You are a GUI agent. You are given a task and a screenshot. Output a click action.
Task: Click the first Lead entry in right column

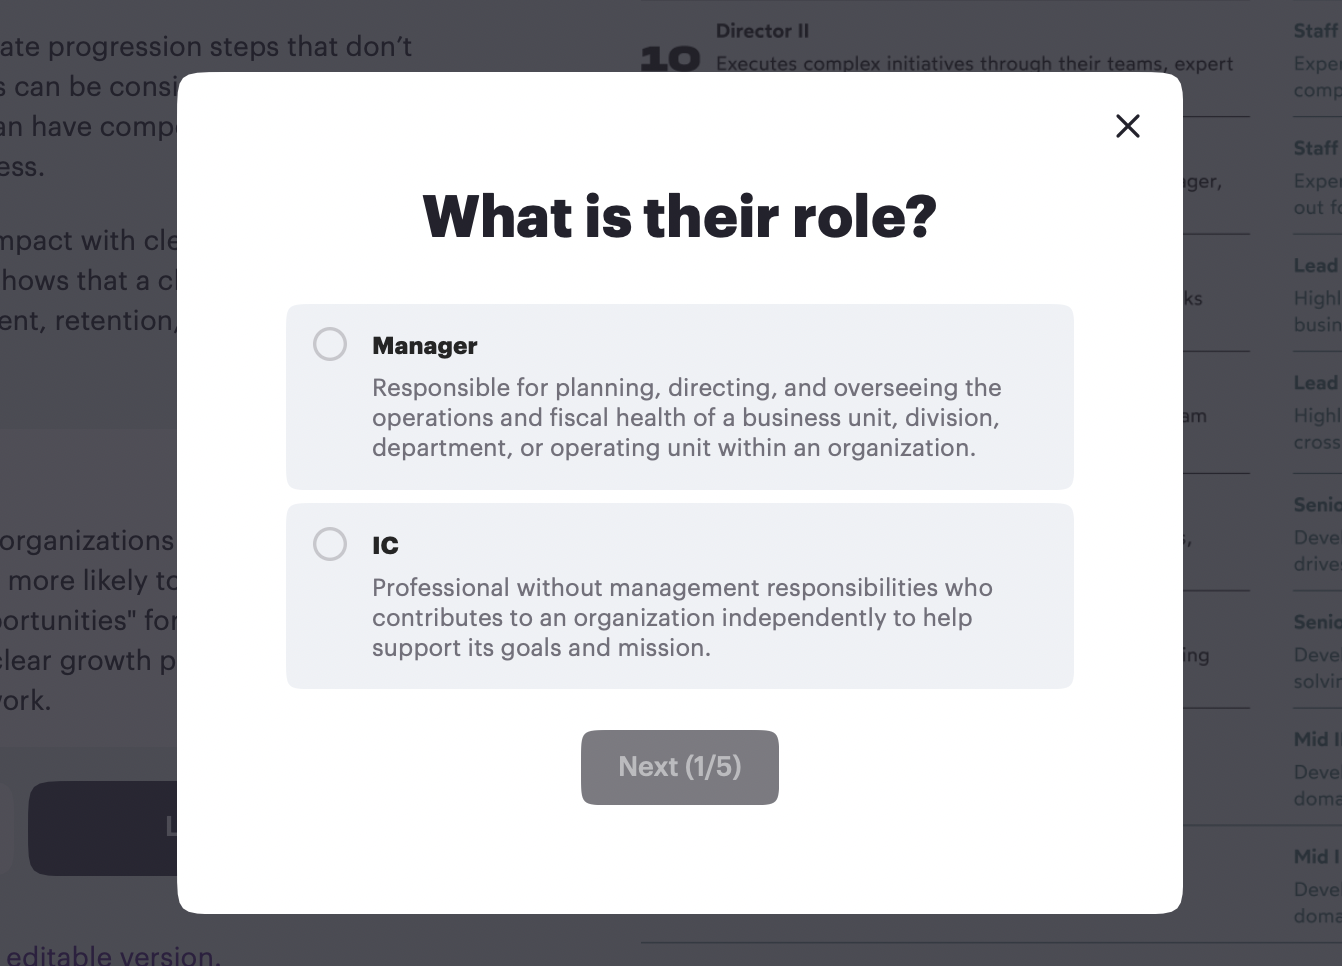click(1316, 266)
